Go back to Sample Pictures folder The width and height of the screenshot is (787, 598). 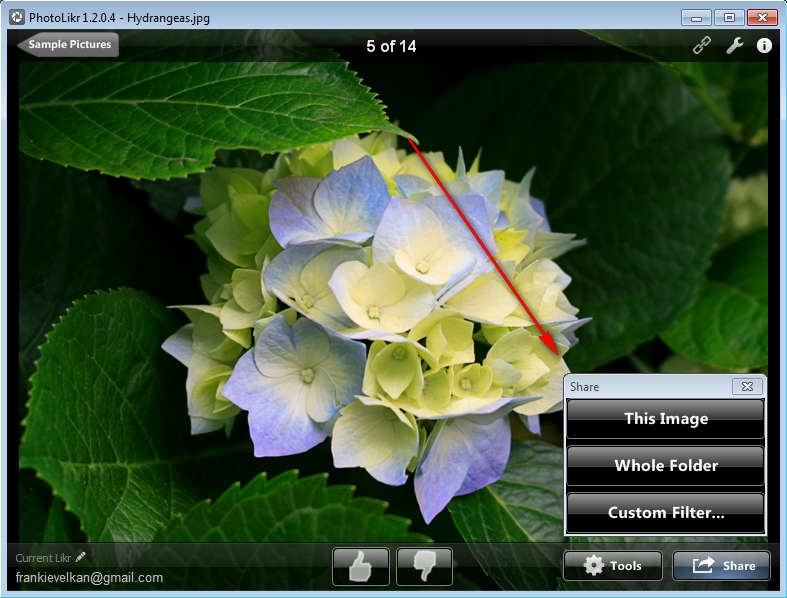(x=69, y=44)
